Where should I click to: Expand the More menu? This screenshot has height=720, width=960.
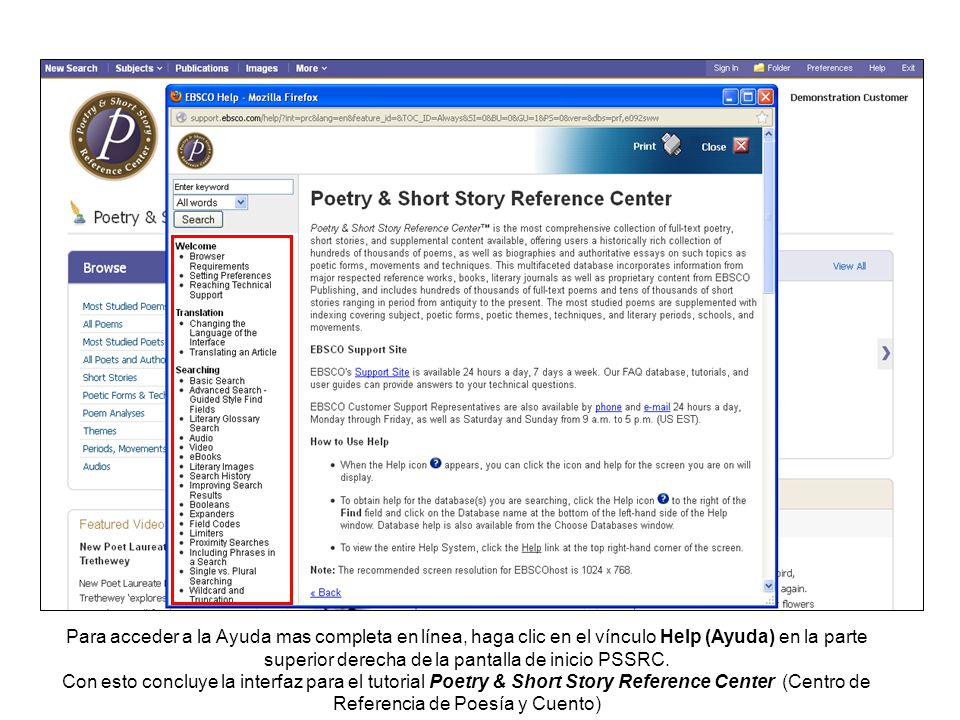tap(311, 69)
